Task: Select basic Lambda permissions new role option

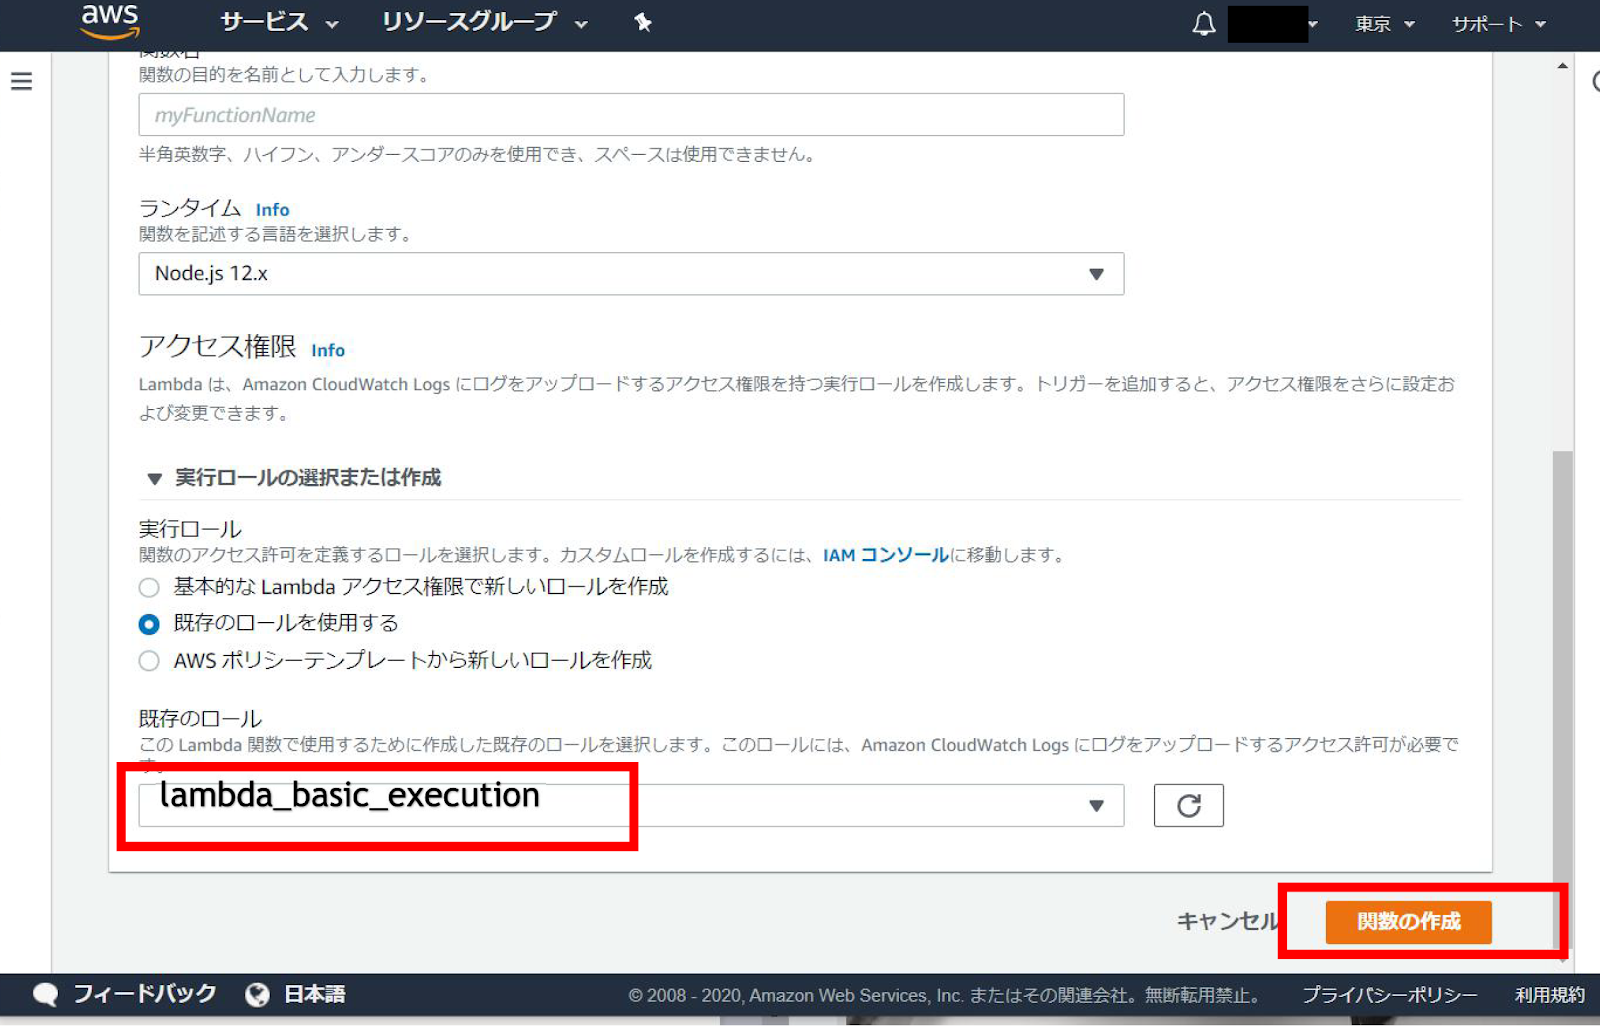Action: [149, 587]
